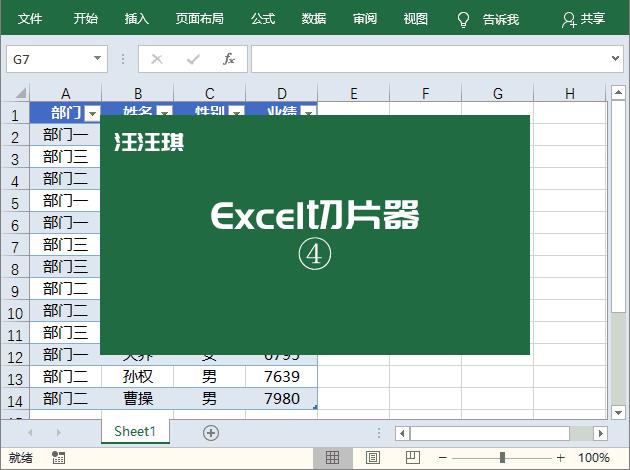Screen dimensions: 630x470
Task: Click cell with 孙权
Action: pos(137,376)
